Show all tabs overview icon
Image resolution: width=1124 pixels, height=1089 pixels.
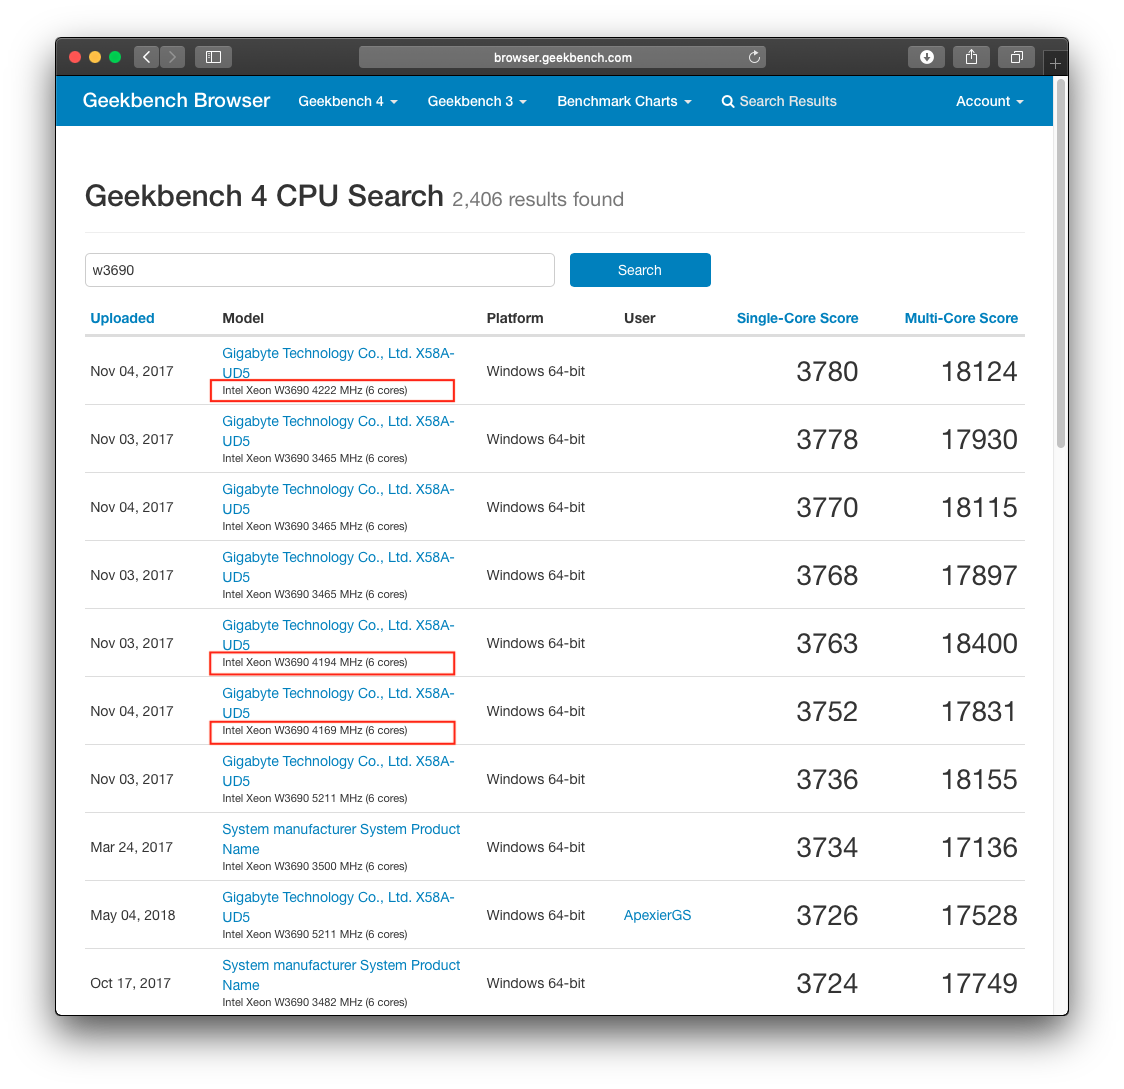(x=1016, y=57)
